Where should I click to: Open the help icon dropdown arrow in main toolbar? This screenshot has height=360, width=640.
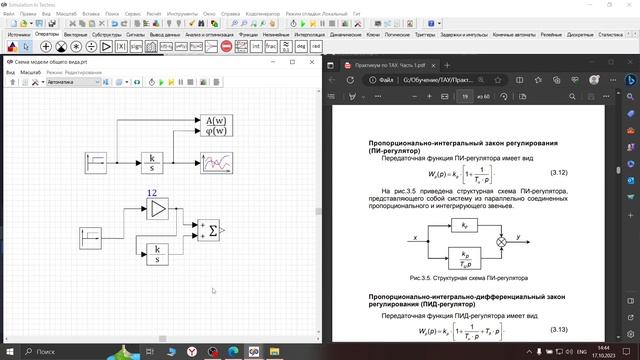[440, 24]
